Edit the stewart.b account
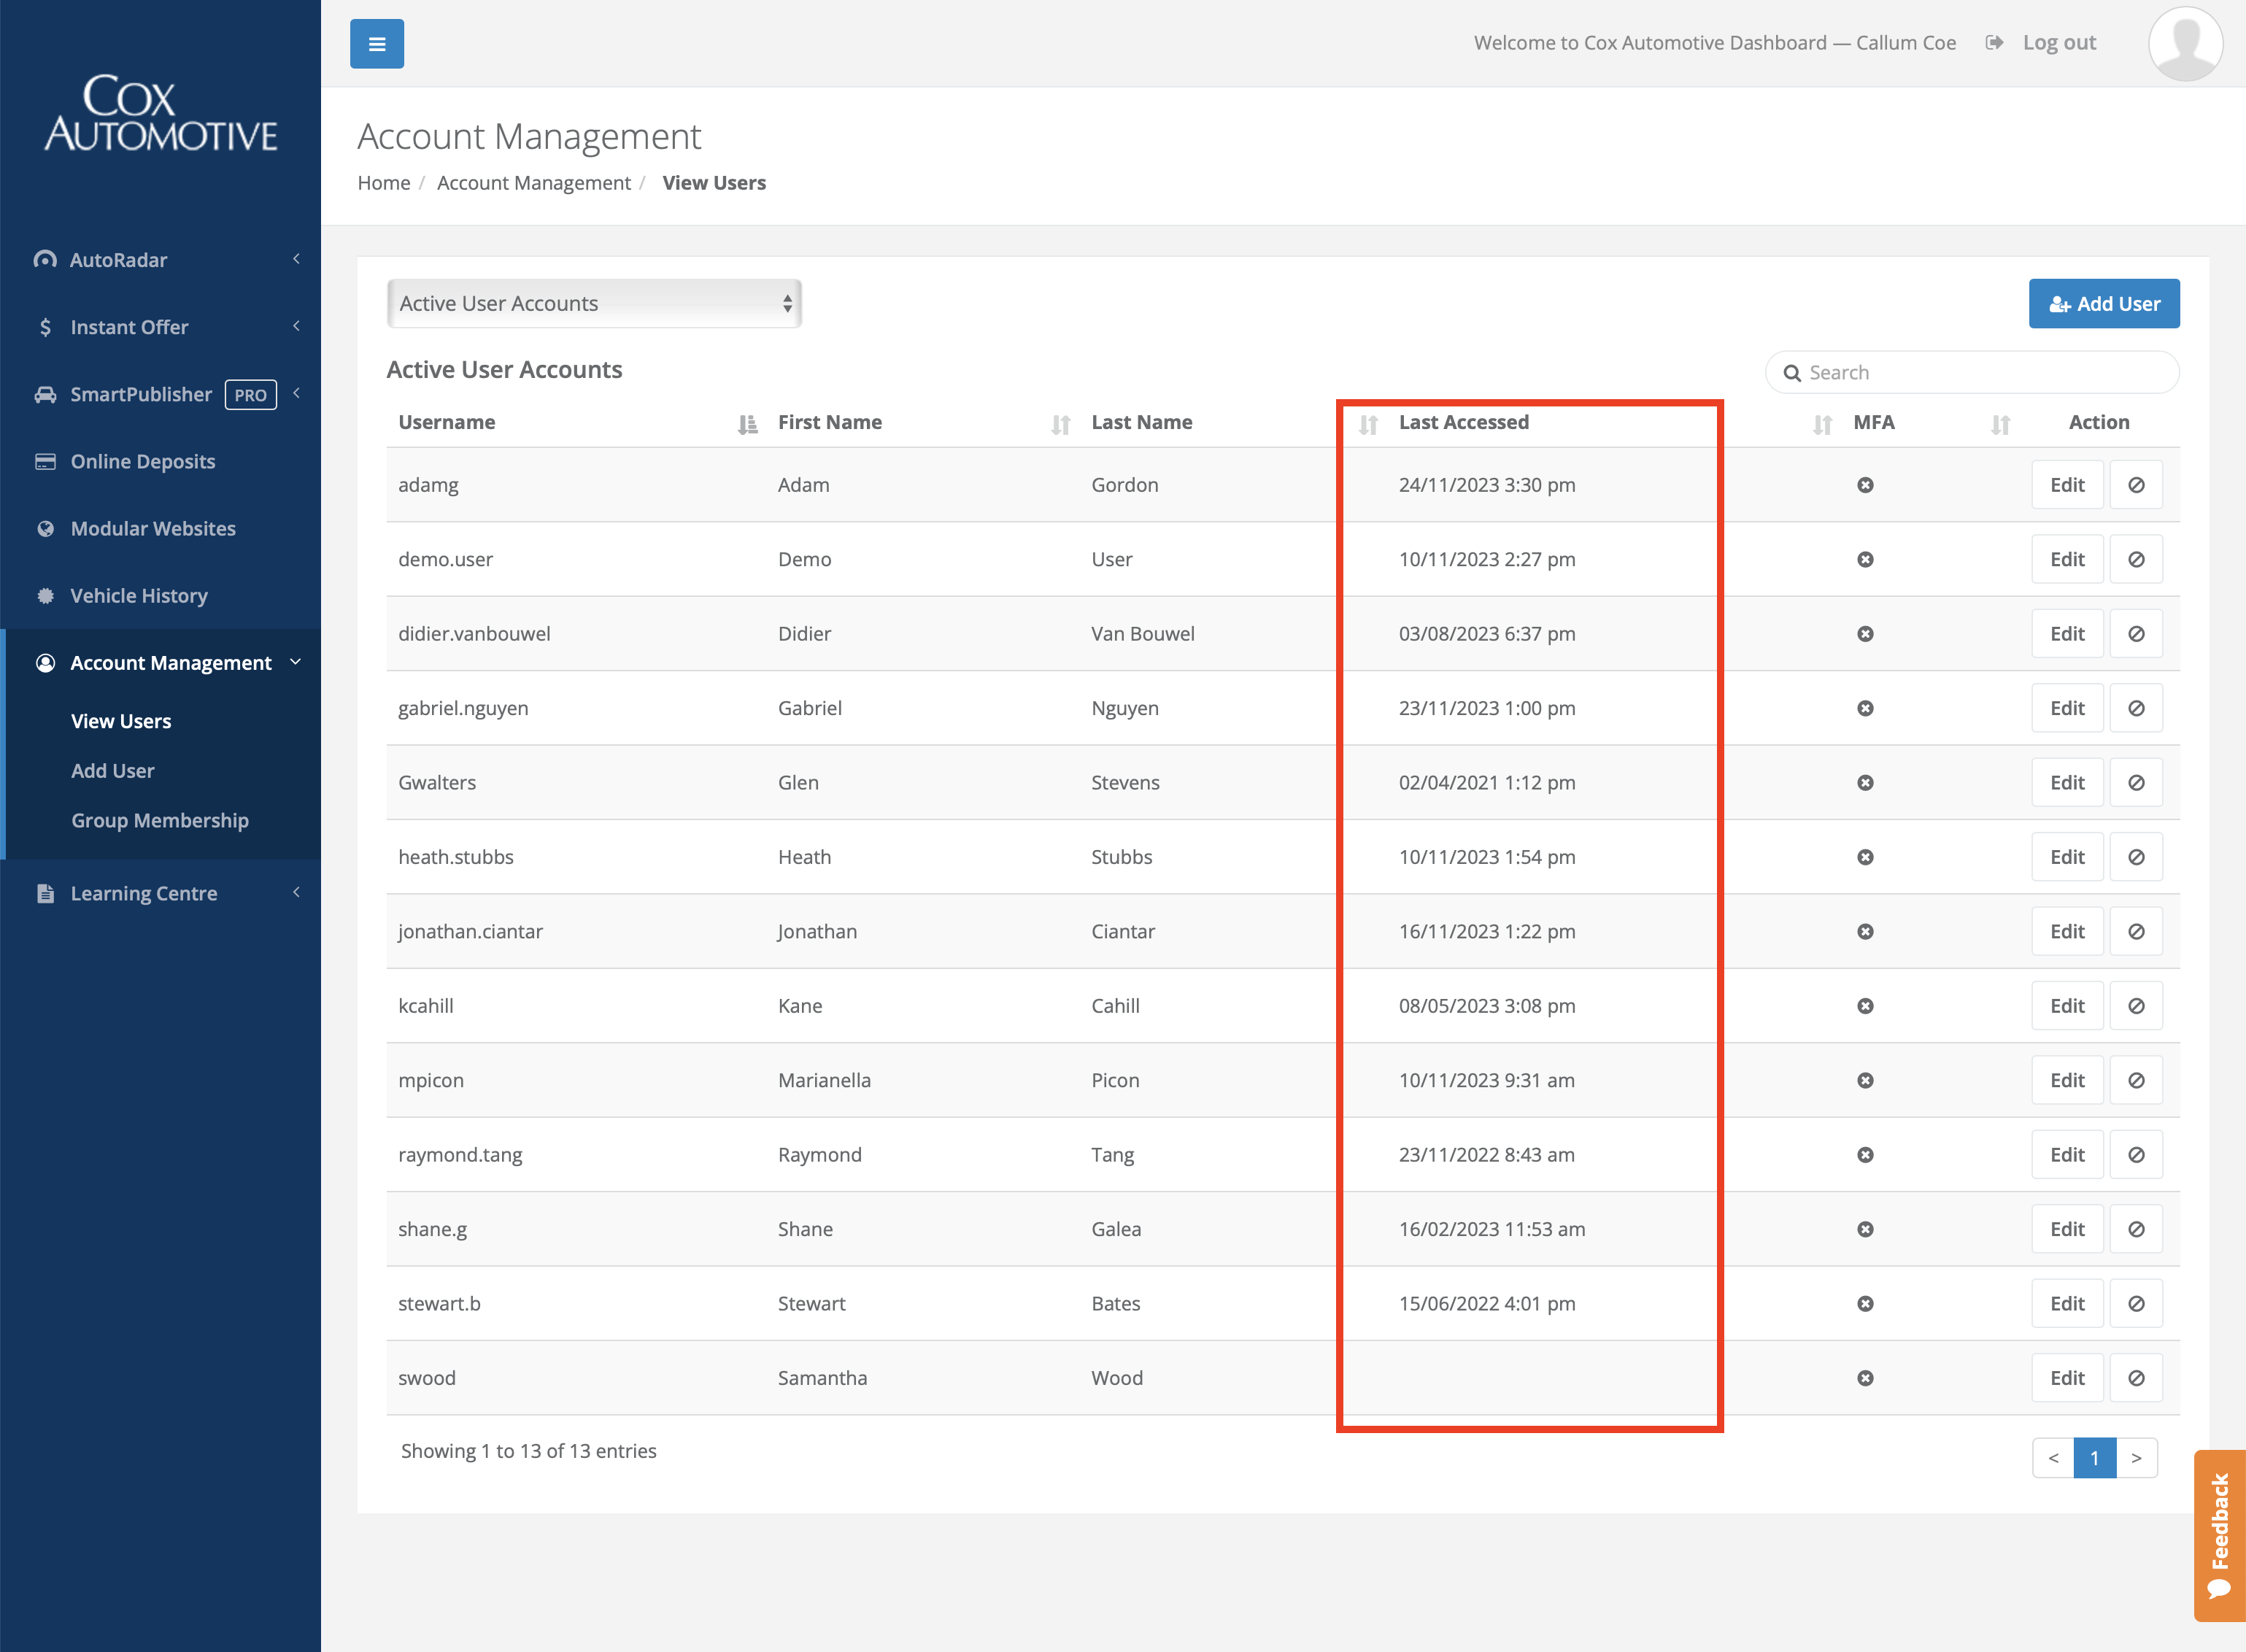 click(x=2067, y=1303)
